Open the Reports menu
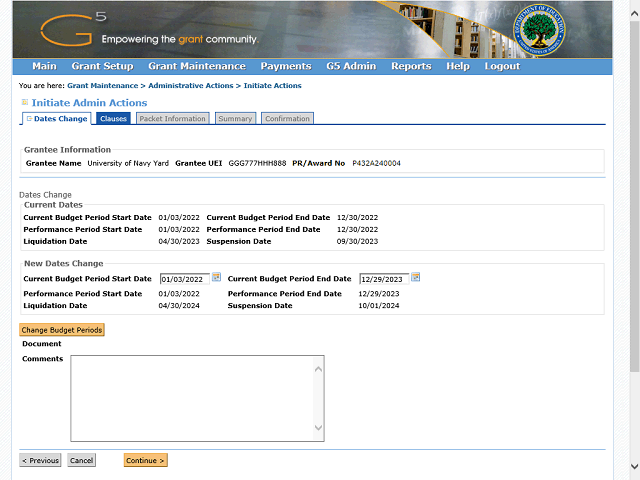Screen dimensions: 640x480 (411, 66)
